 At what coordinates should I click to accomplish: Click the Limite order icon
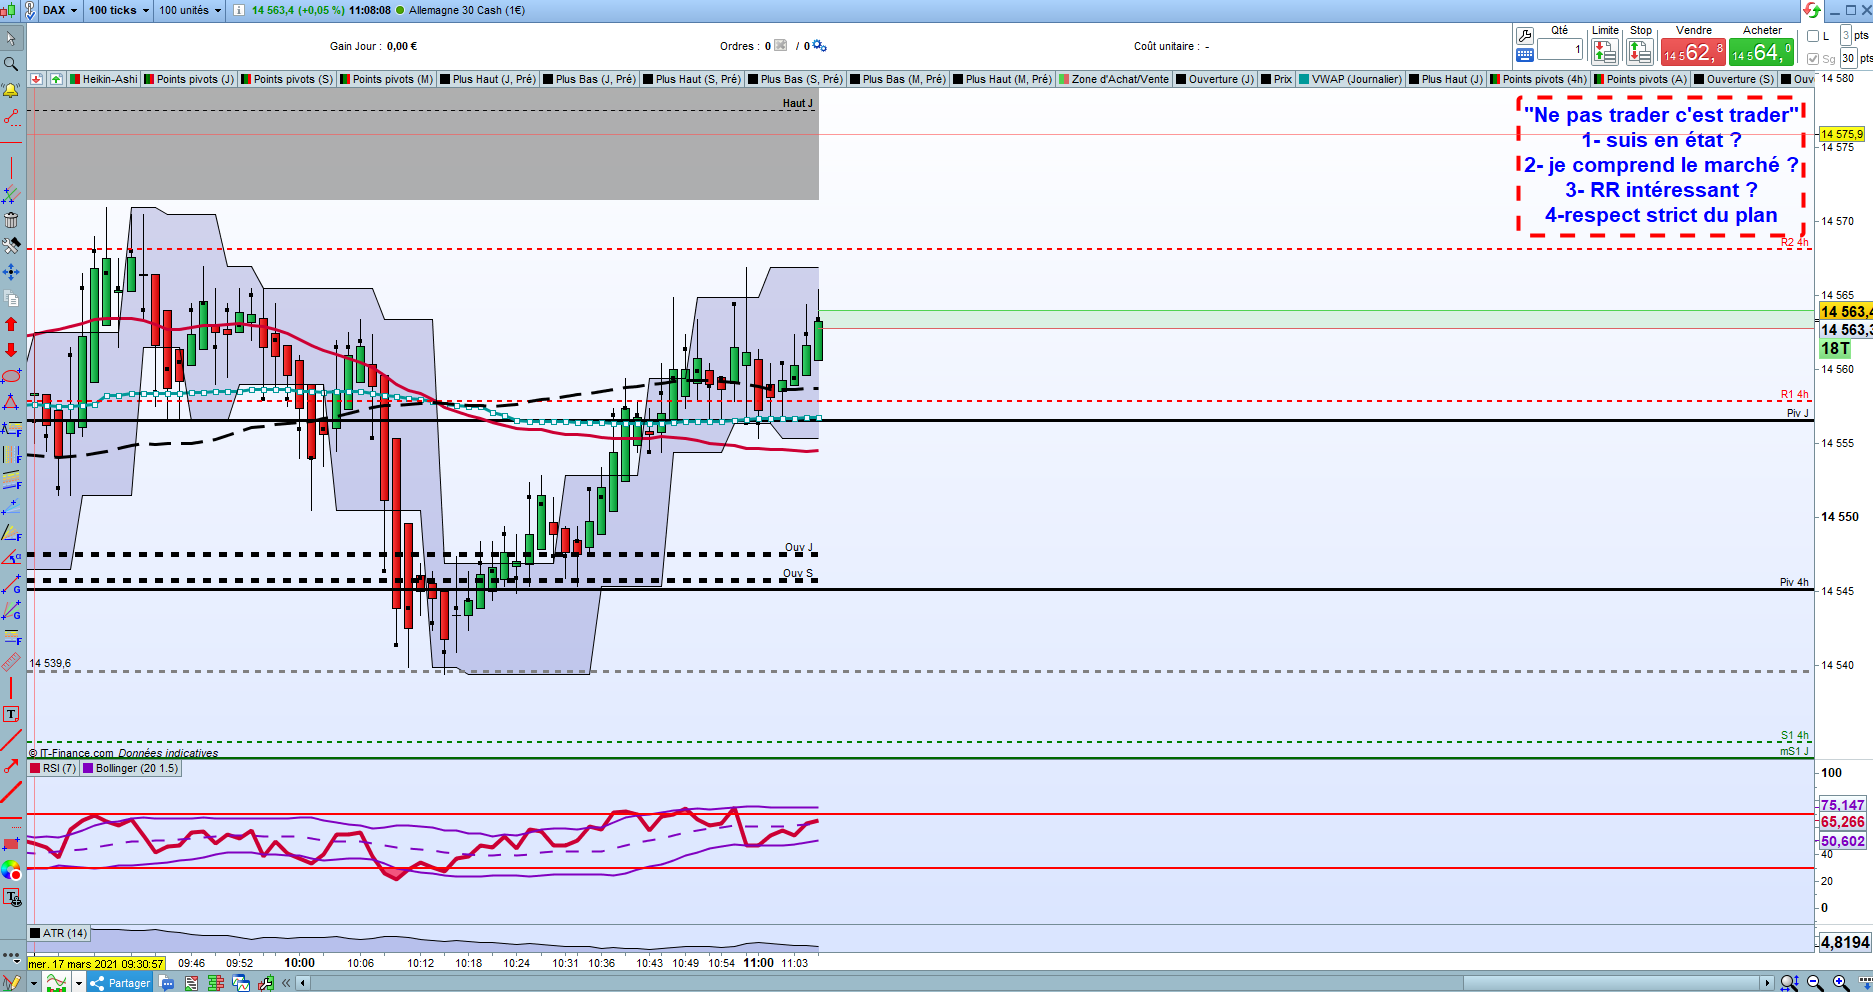(1604, 51)
